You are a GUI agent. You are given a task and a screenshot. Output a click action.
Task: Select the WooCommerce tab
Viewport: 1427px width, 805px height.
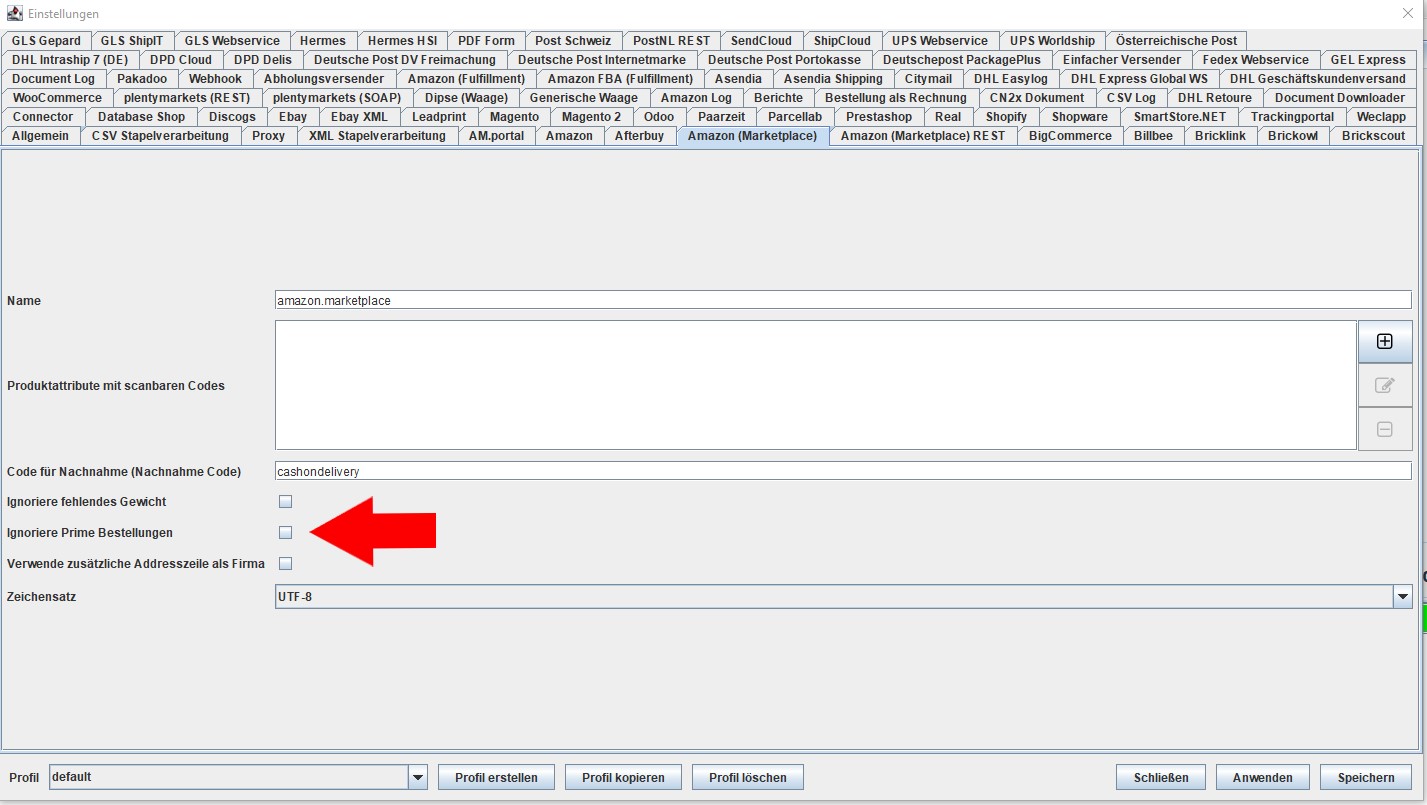[57, 97]
